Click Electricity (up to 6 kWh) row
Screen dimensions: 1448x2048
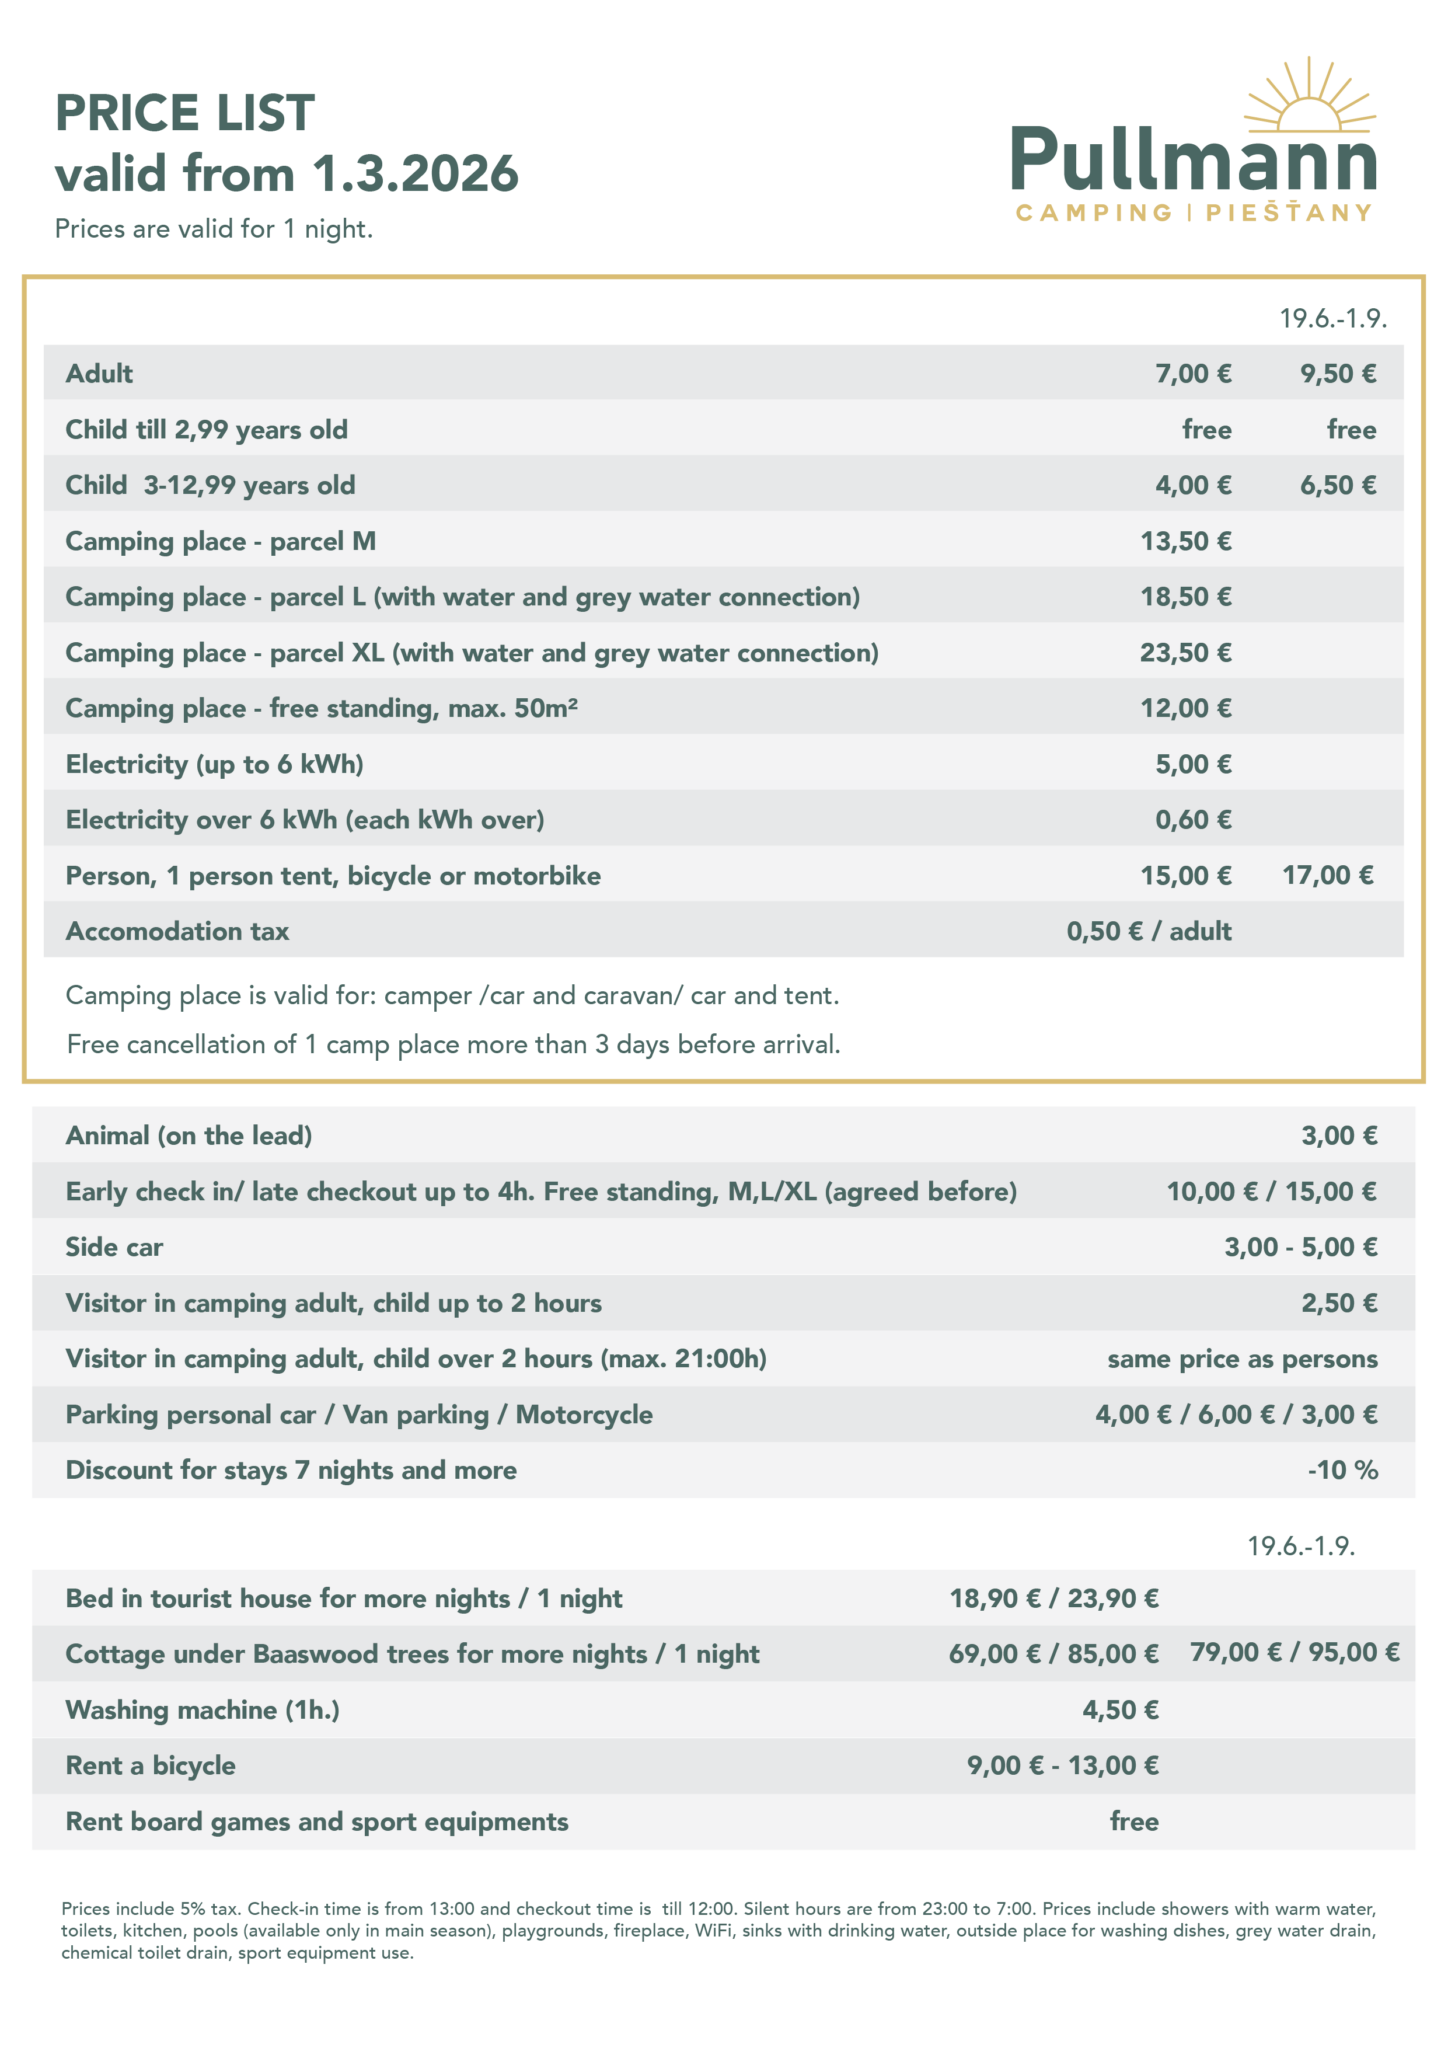click(x=724, y=763)
